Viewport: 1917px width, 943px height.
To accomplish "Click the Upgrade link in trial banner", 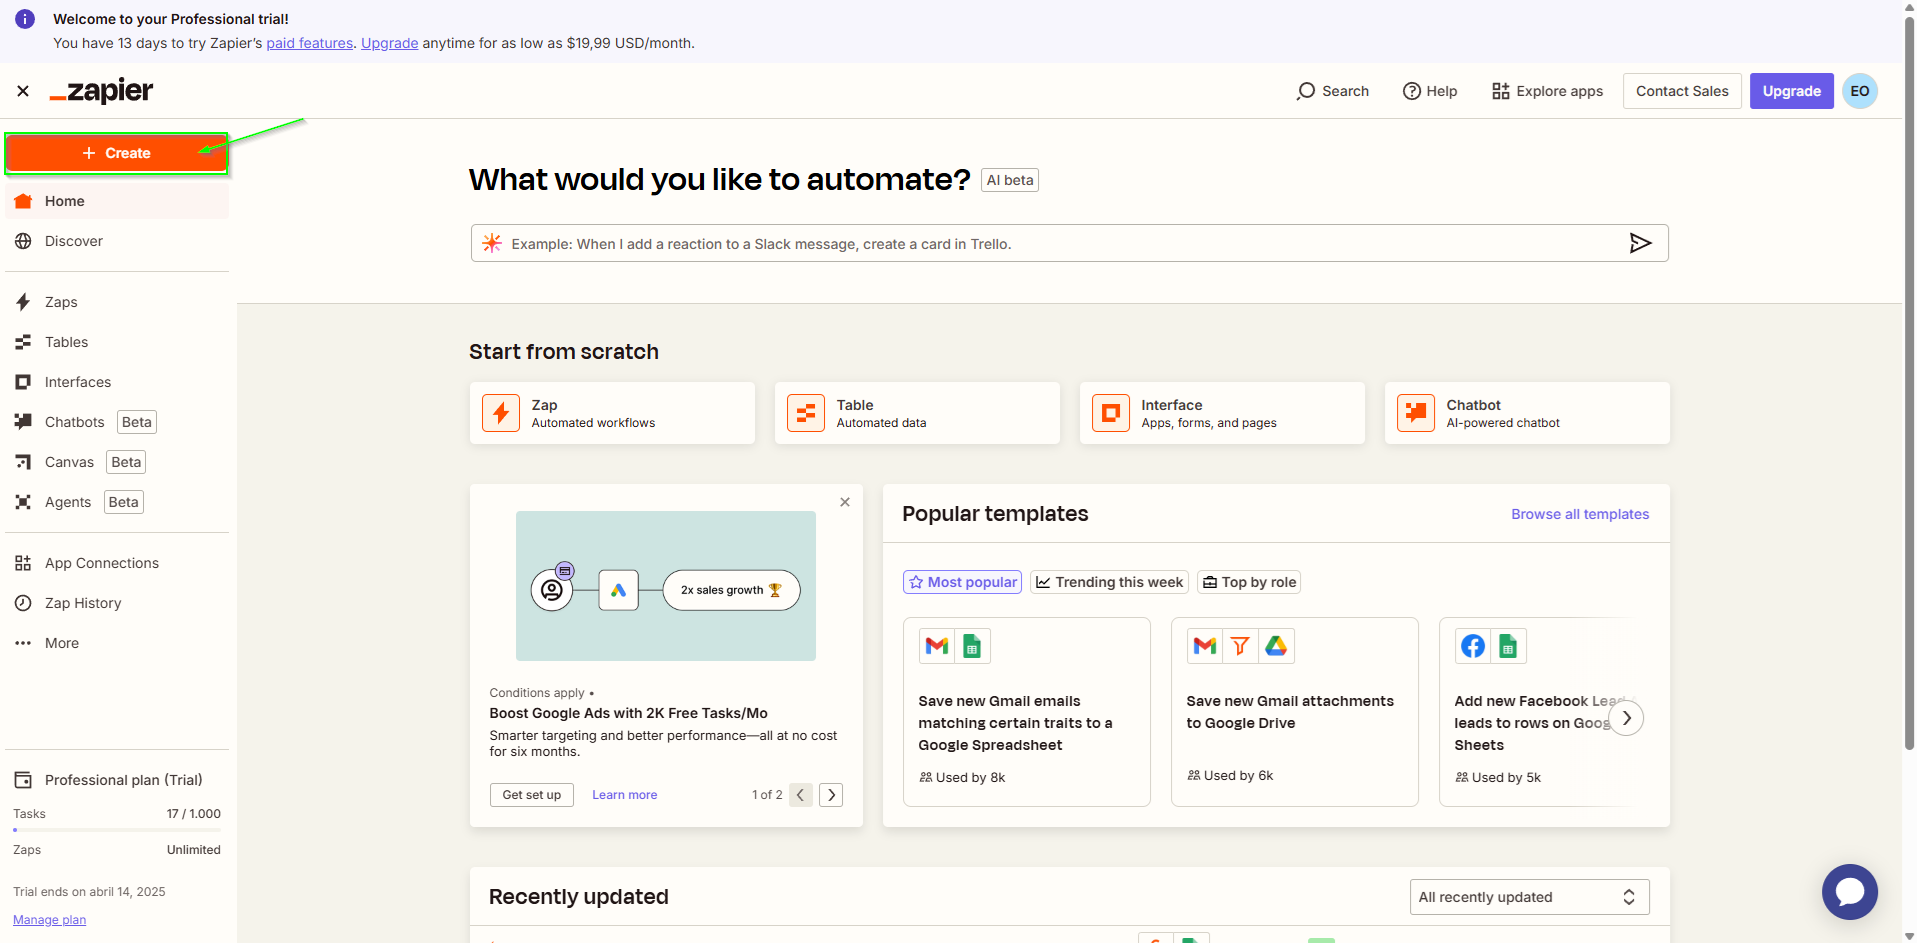I will click(389, 43).
